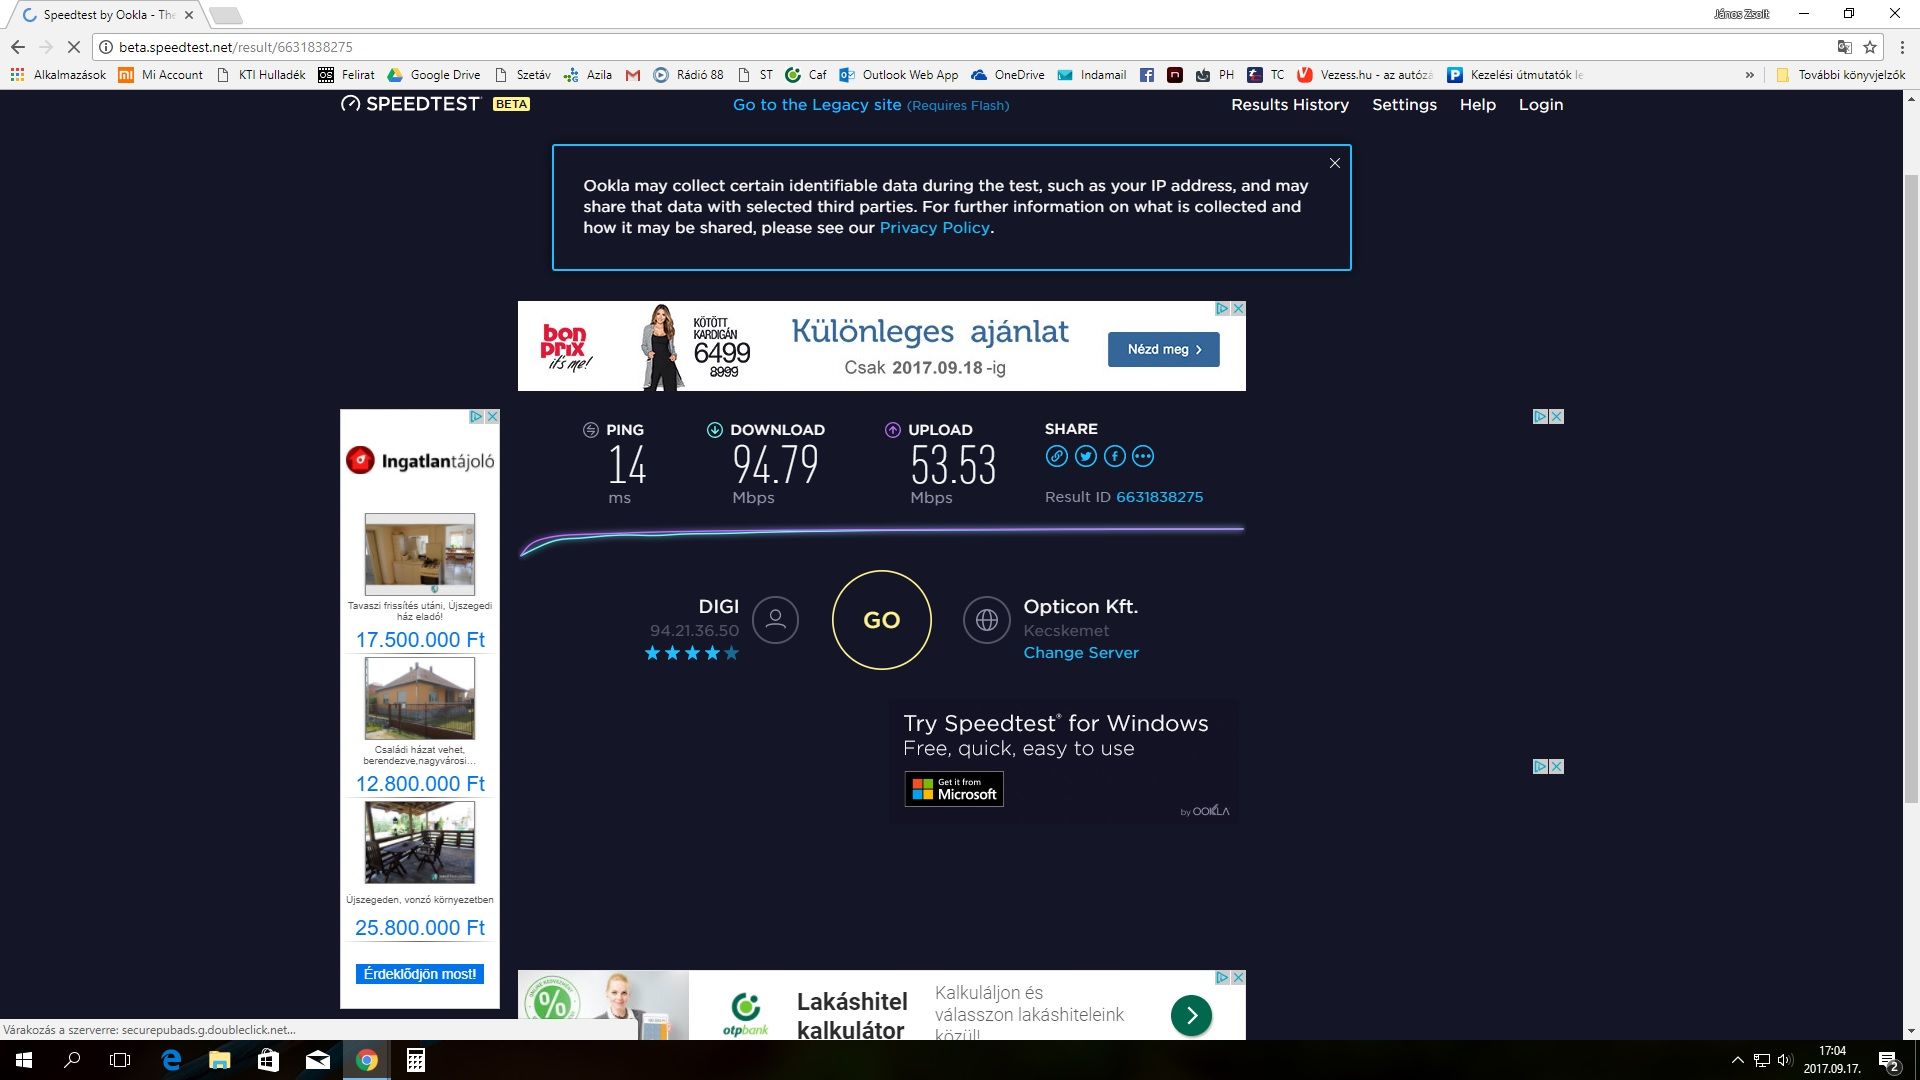The image size is (1920, 1080).
Task: Open Outlook Web App bookmark
Action: tap(899, 75)
